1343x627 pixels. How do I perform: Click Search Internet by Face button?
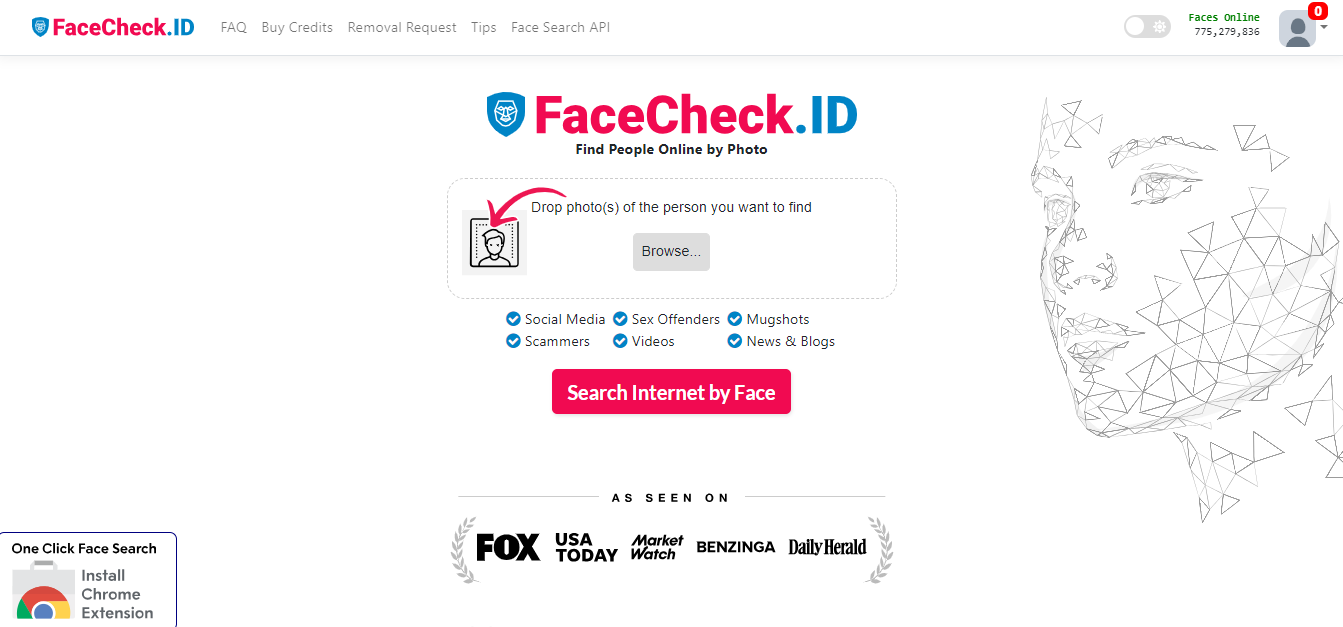tap(671, 392)
